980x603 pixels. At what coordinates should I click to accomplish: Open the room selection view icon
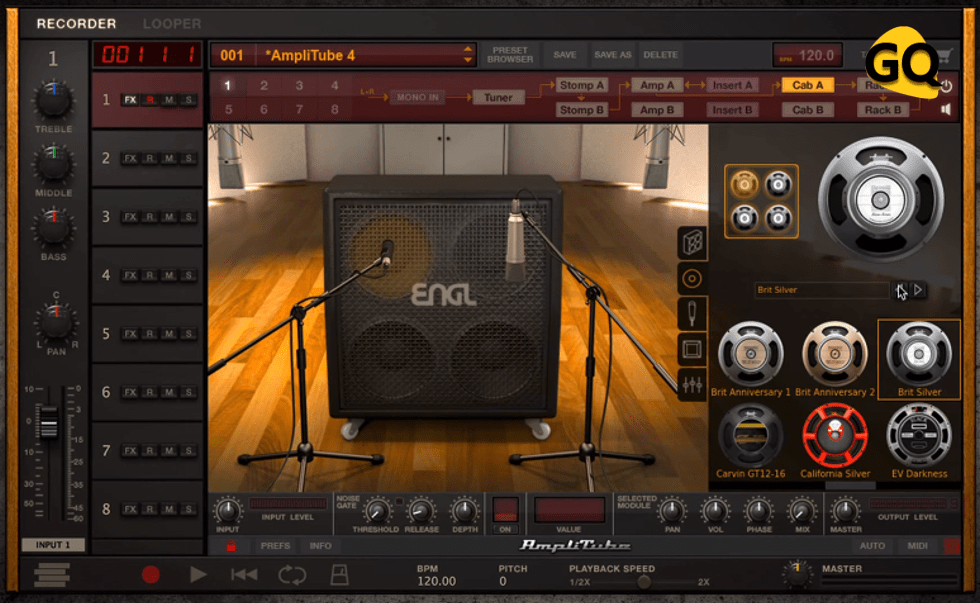(x=692, y=349)
